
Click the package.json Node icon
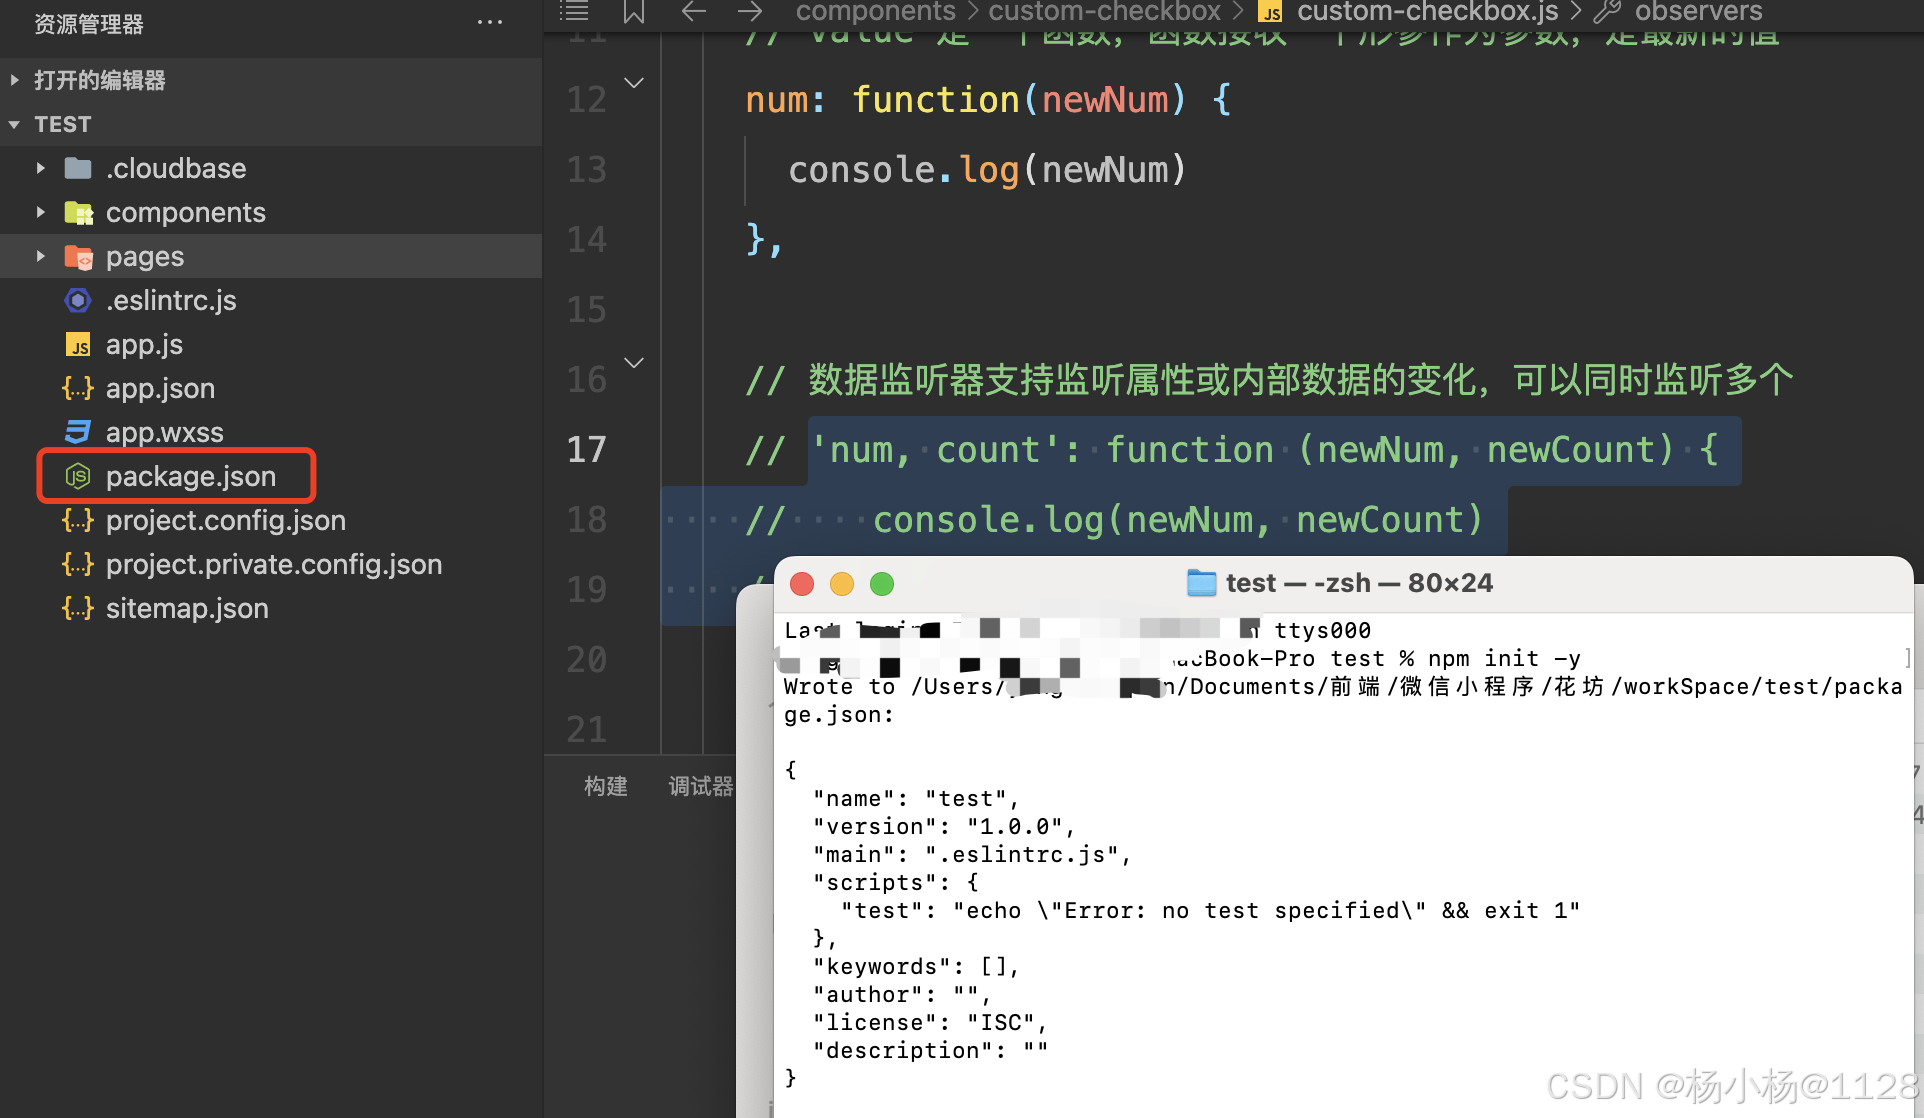78,476
